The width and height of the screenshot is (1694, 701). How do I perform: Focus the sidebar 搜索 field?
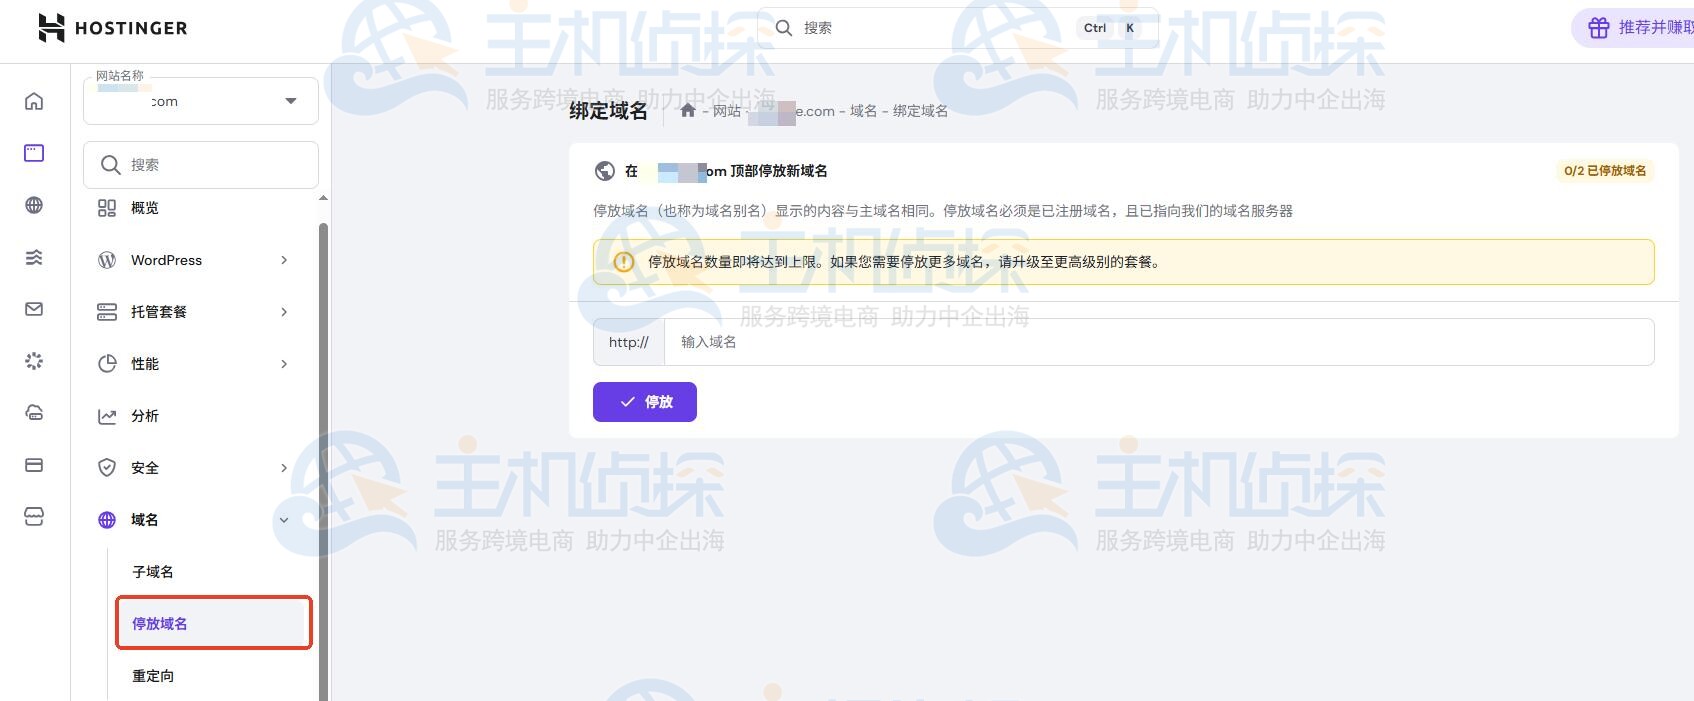pos(201,164)
